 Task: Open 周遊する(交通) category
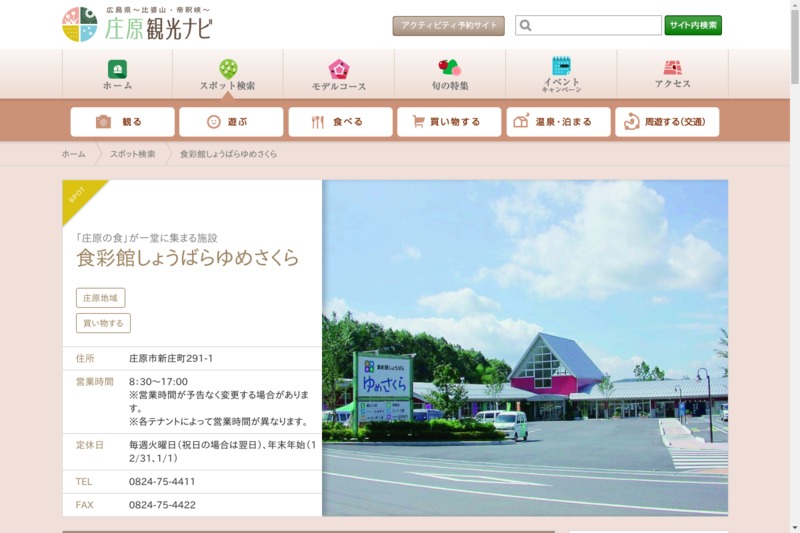(667, 122)
